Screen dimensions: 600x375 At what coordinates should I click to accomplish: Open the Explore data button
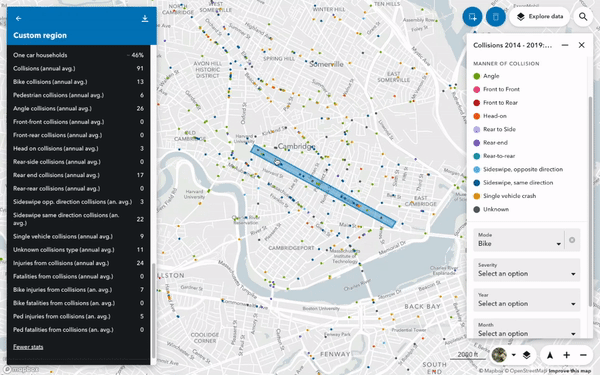click(540, 17)
